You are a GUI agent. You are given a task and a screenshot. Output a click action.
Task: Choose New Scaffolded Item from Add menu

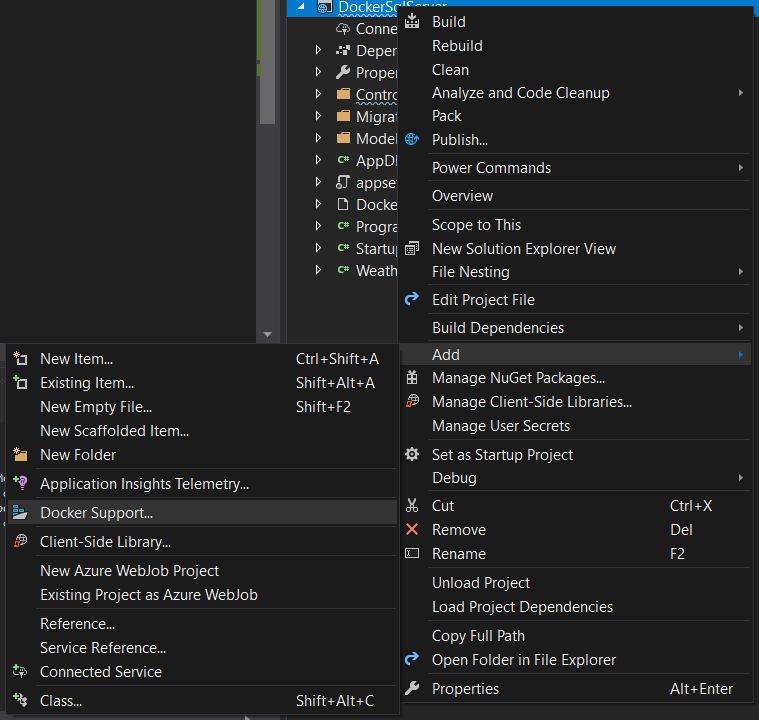(114, 431)
